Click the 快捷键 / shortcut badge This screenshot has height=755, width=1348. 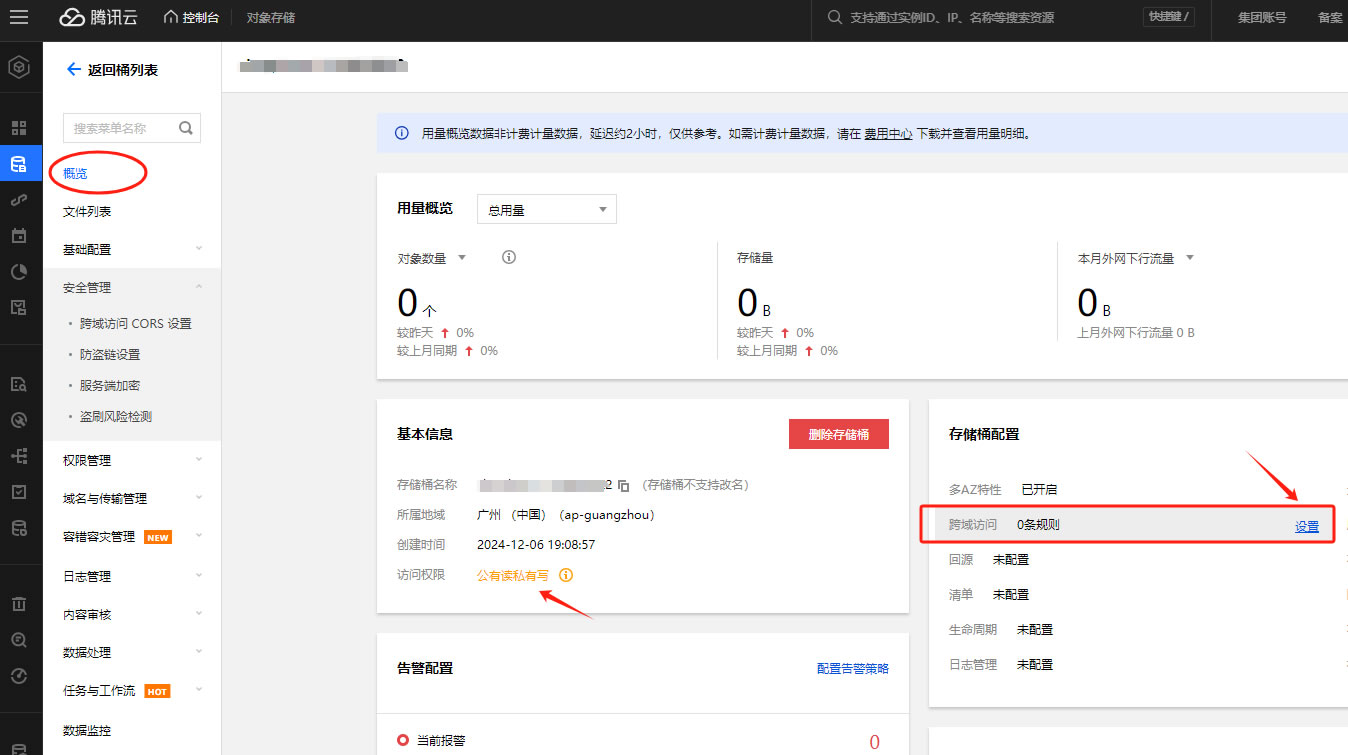pyautogui.click(x=1169, y=17)
